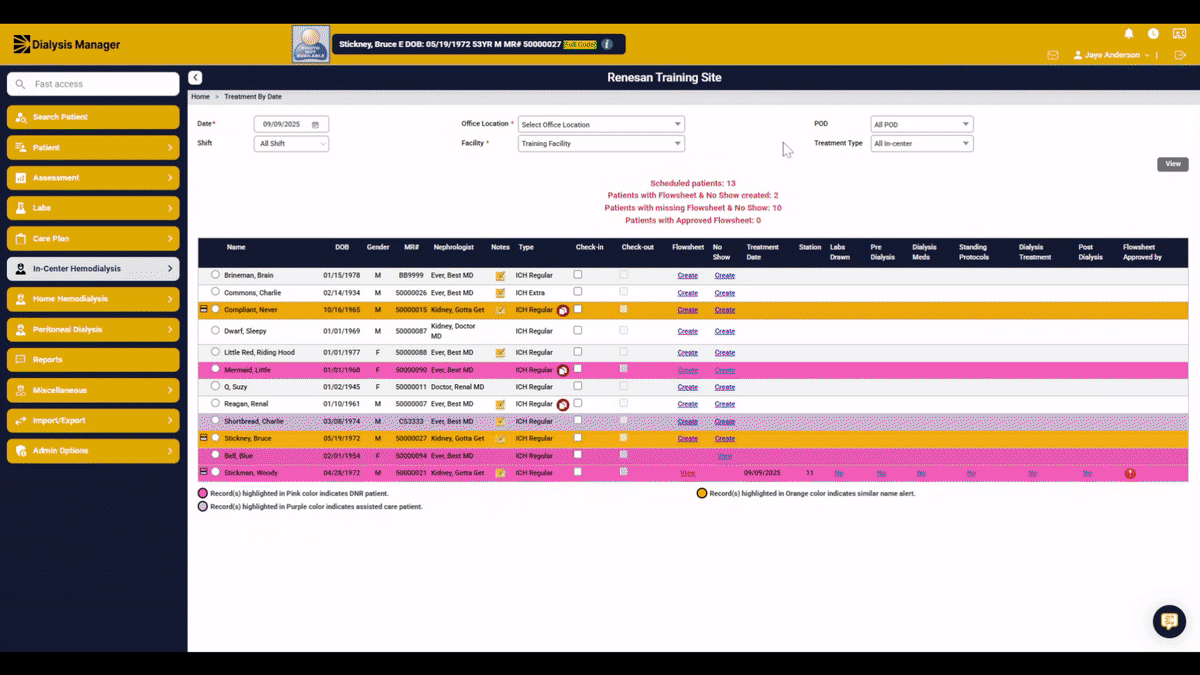This screenshot has width=1200, height=675.
Task: Click the red alert icon for Mermaid, Little
Action: click(563, 371)
